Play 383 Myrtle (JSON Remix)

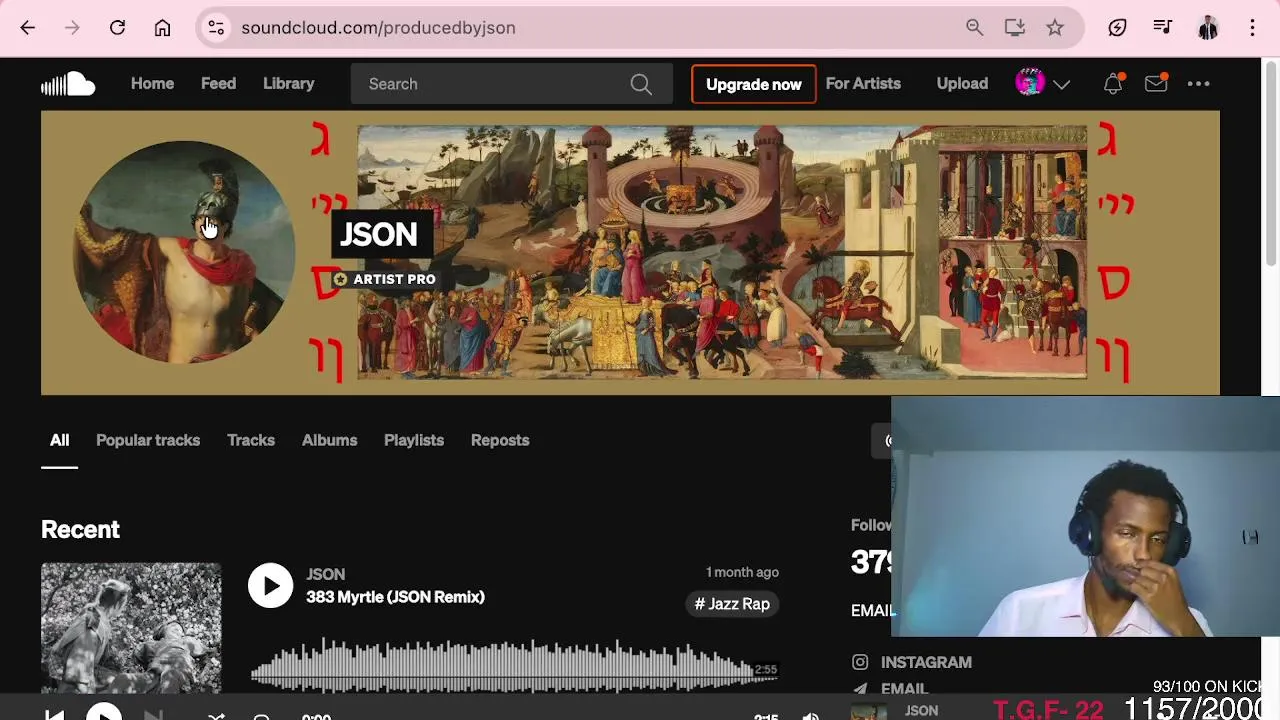click(x=271, y=585)
